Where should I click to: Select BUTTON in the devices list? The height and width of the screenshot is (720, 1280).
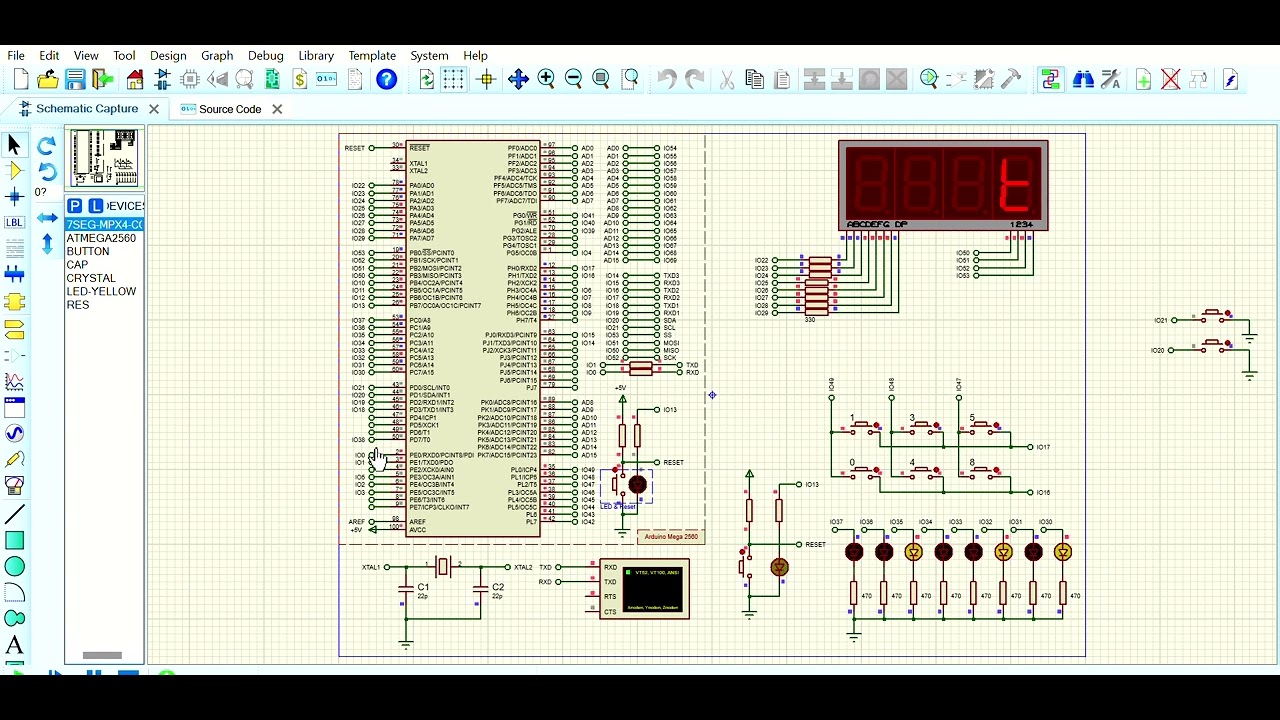point(88,252)
